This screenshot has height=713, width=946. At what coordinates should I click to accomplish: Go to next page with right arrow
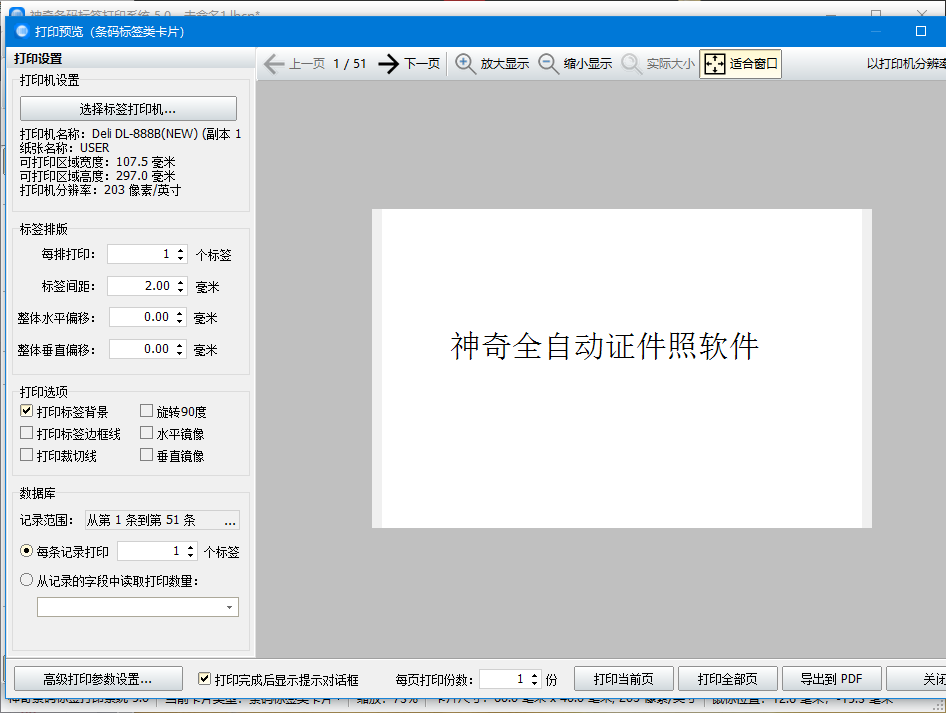tap(389, 63)
